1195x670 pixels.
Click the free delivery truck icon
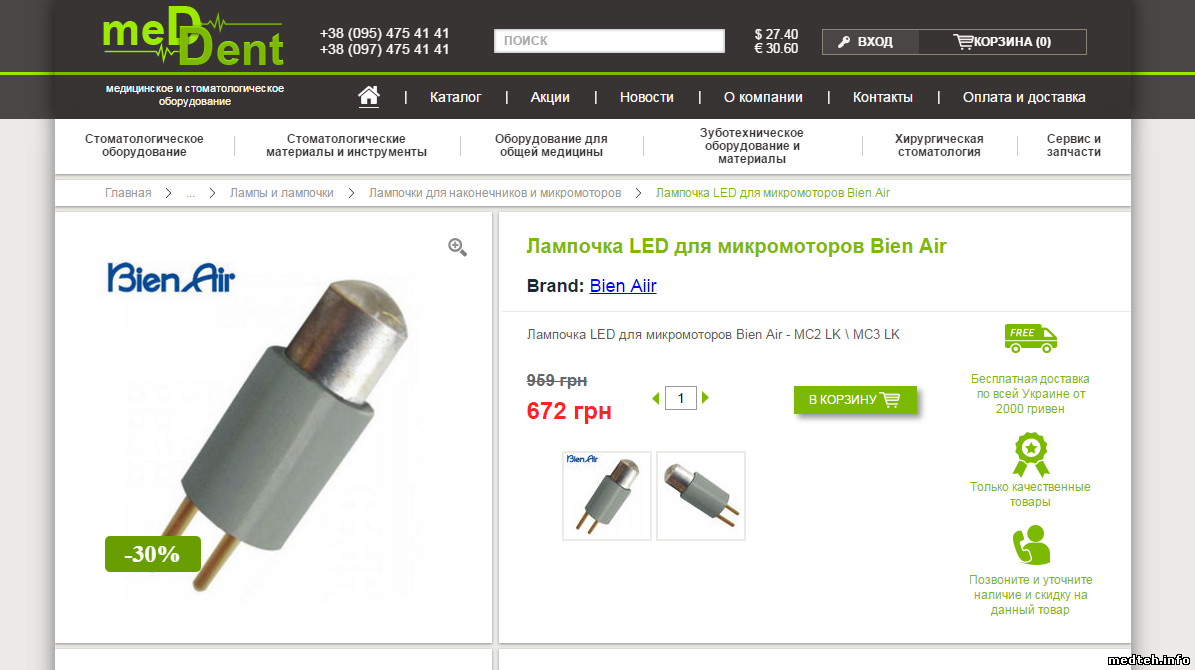click(x=1030, y=338)
